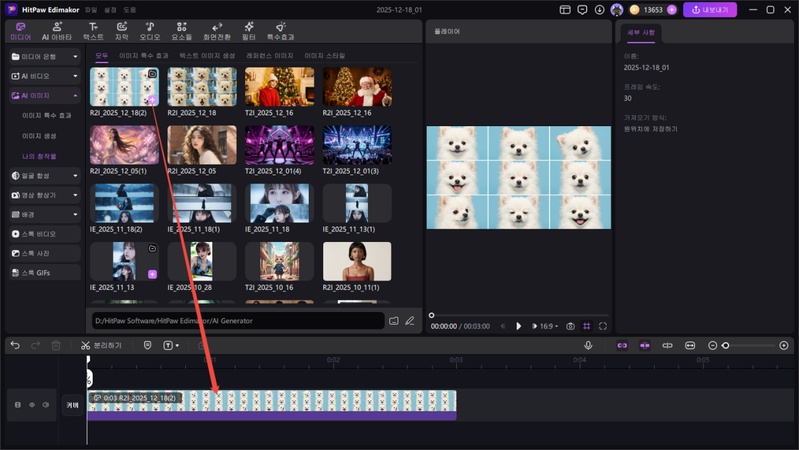Zoom out the timeline with minus icon
This screenshot has width=799, height=450.
712,346
